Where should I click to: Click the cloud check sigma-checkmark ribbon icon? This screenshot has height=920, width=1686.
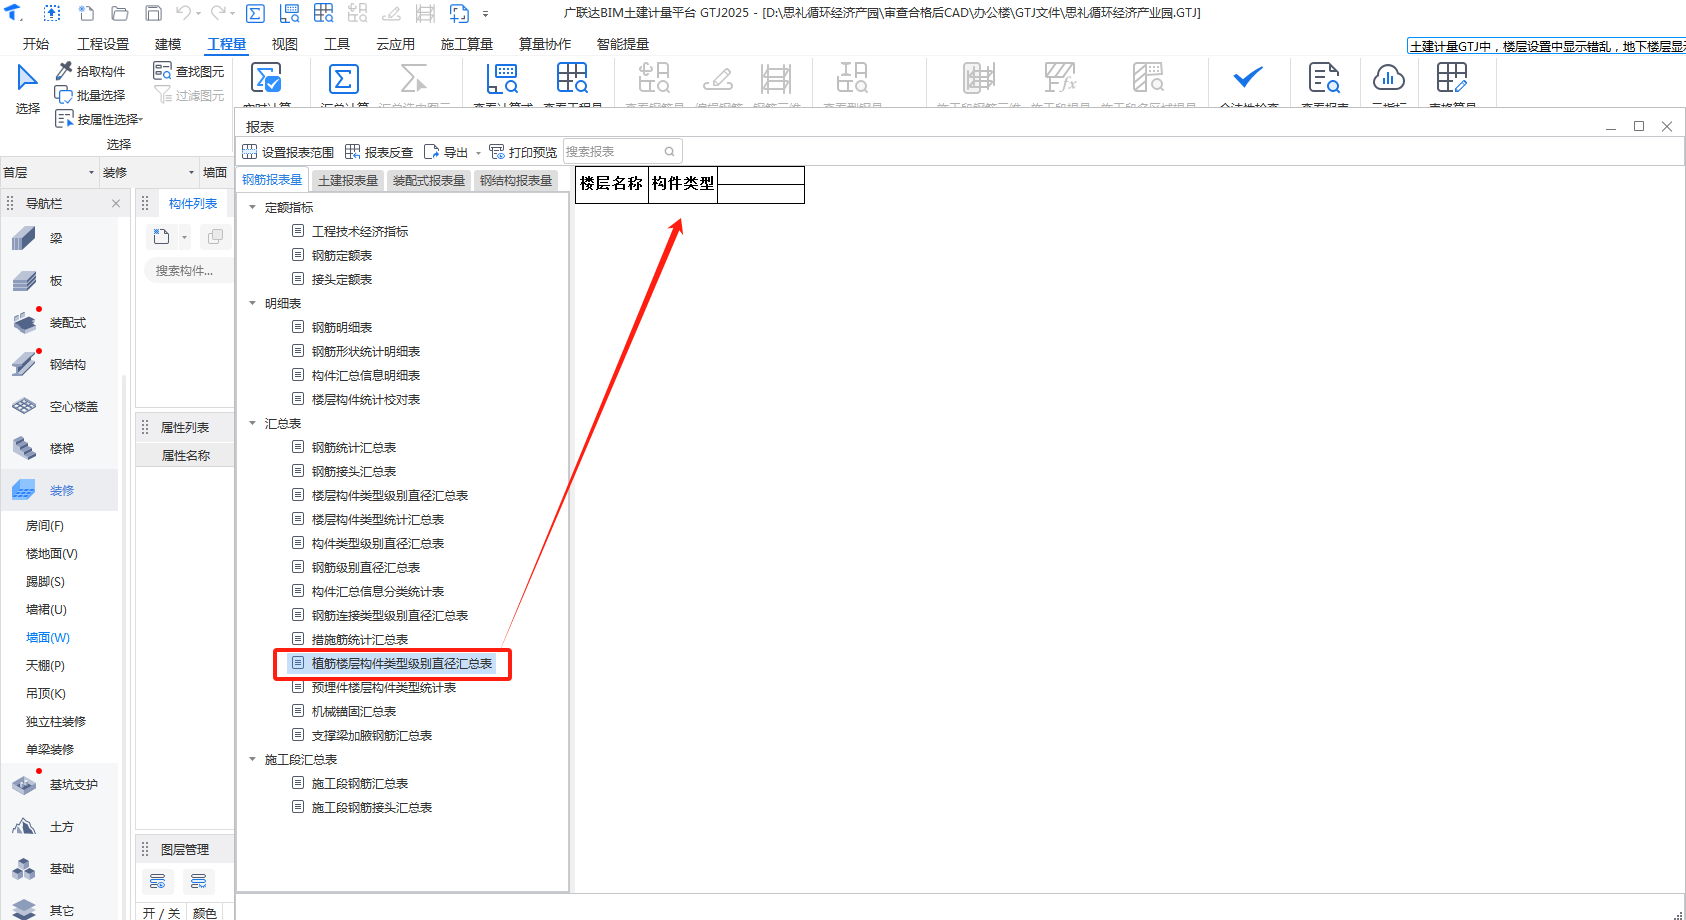click(x=267, y=80)
